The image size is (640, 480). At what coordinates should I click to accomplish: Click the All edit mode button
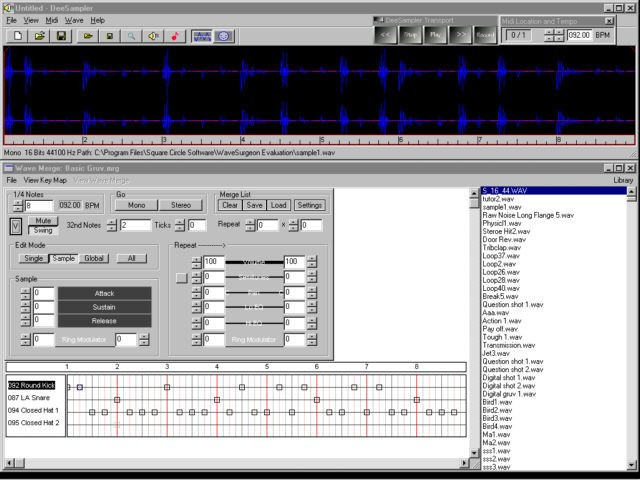click(131, 258)
